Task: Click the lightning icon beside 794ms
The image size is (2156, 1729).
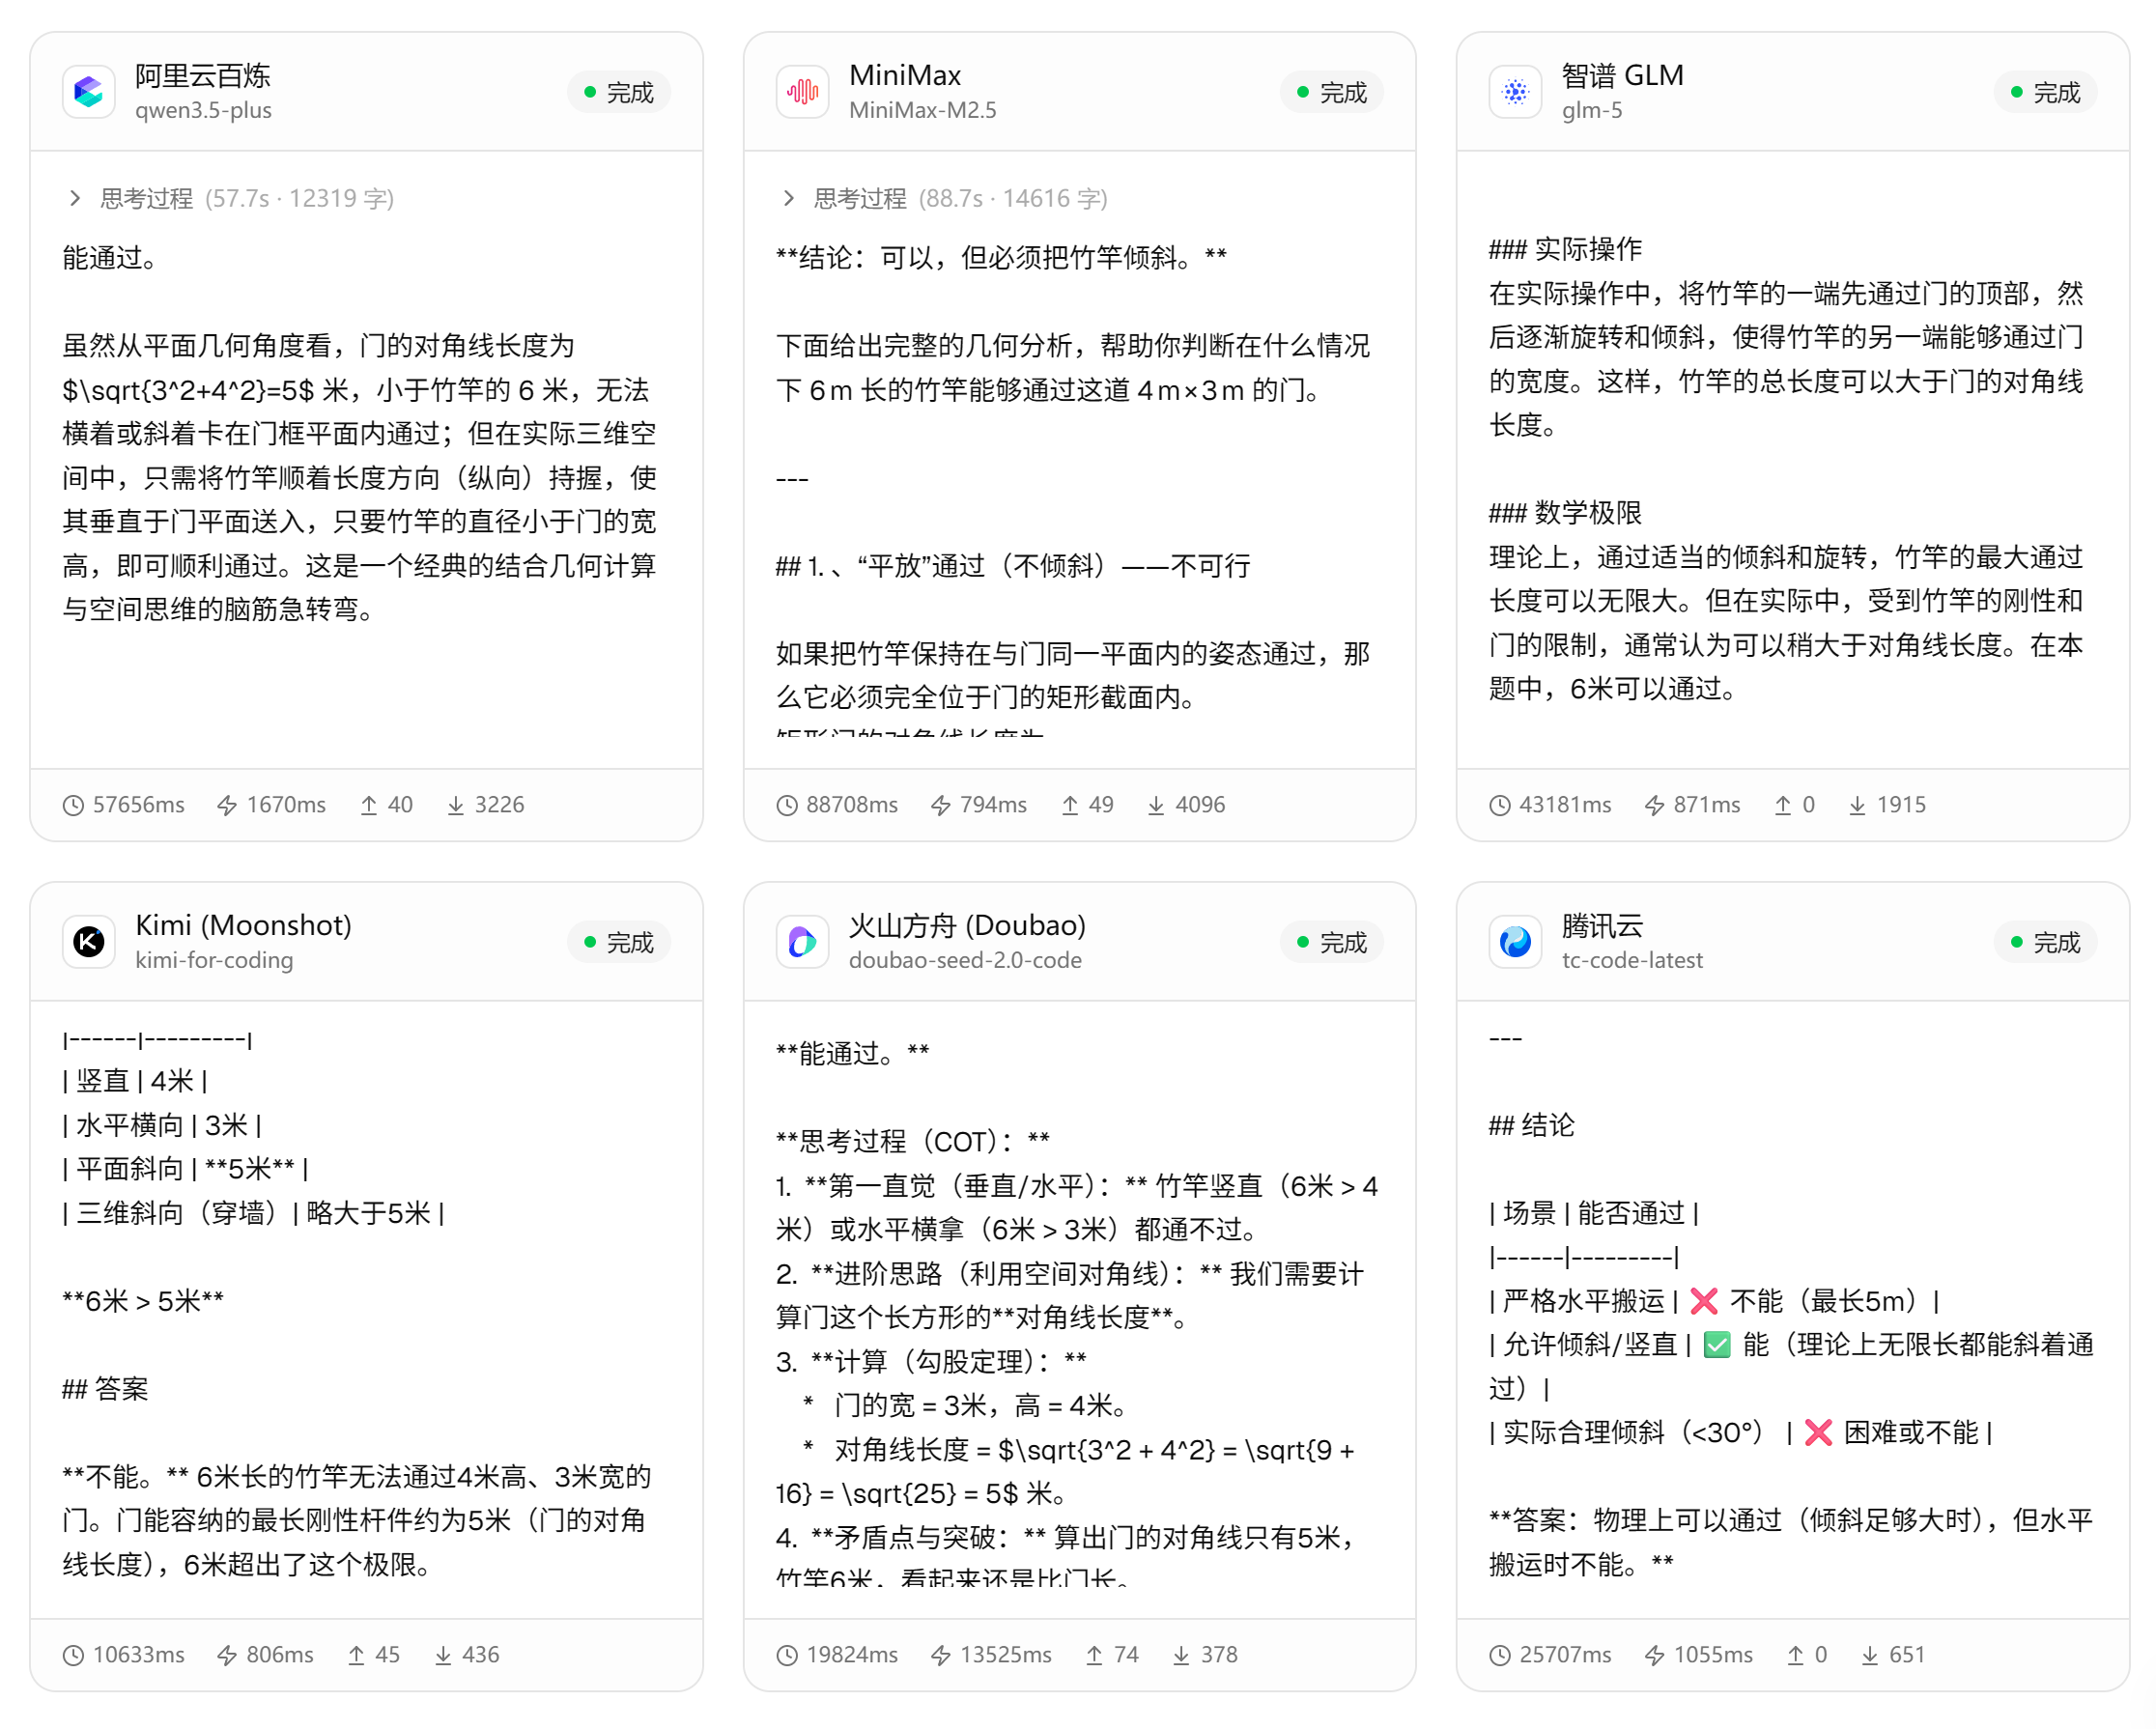Action: 940,805
